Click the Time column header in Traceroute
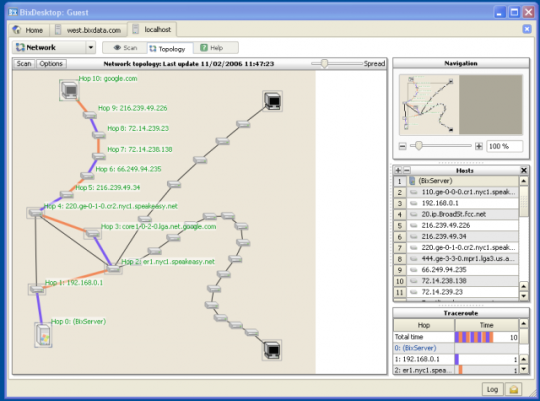Screen dimensions: 540x401 click(x=487, y=325)
